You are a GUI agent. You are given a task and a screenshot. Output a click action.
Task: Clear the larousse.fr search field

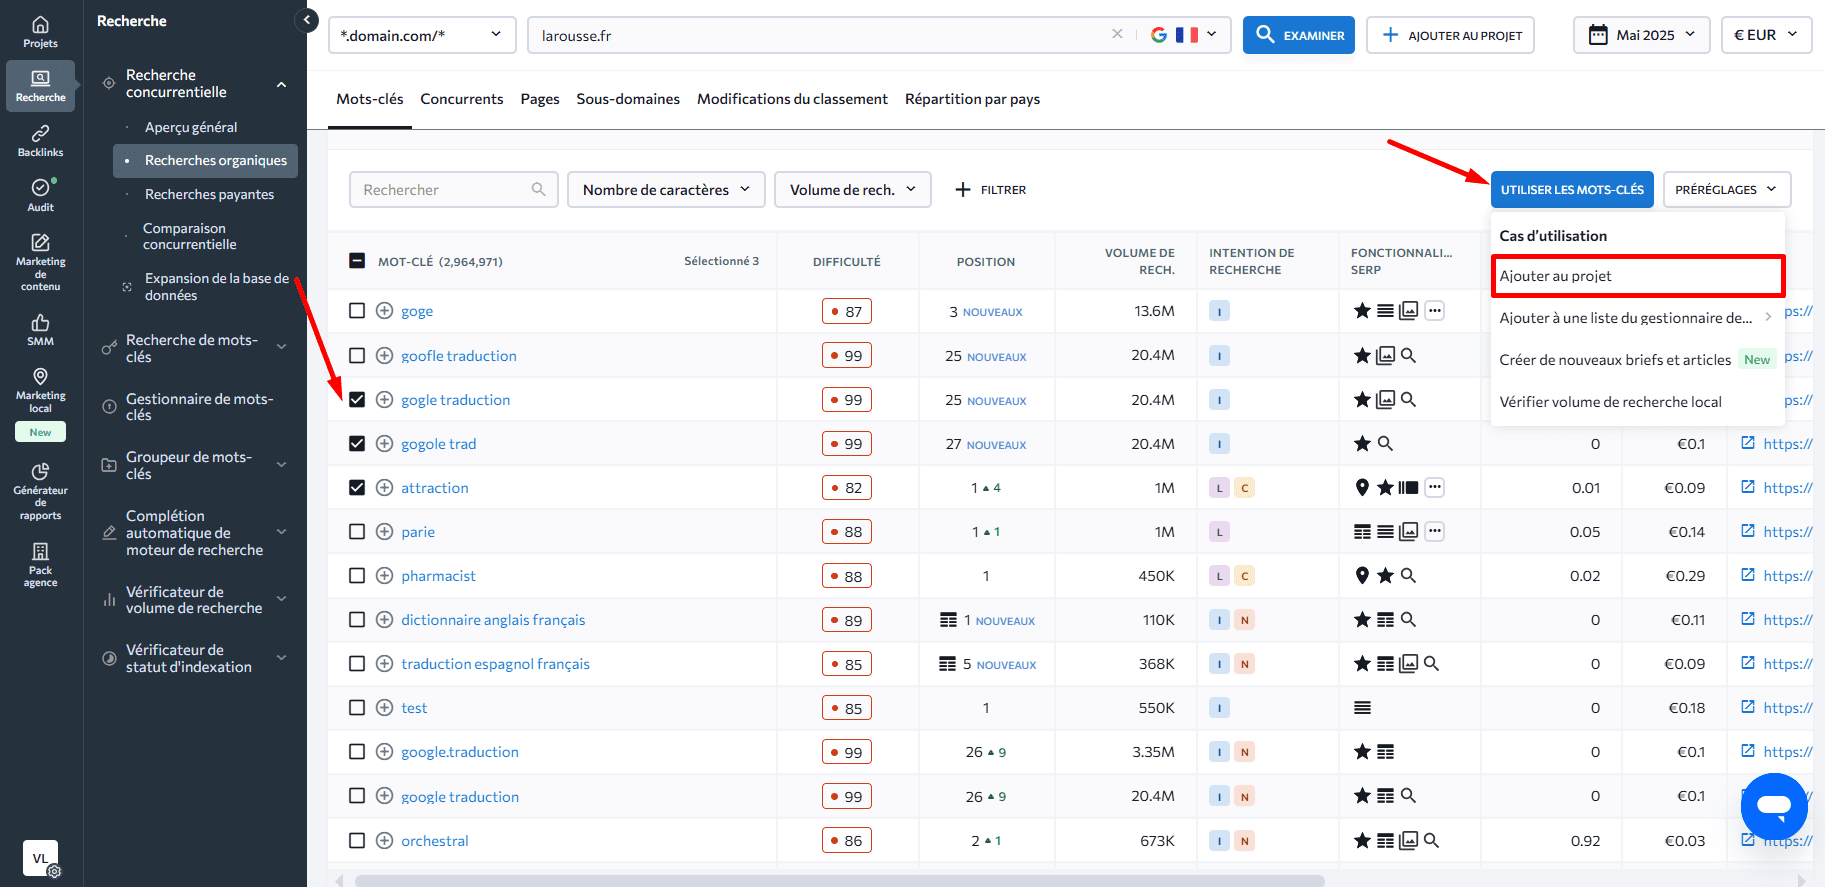coord(1117,34)
